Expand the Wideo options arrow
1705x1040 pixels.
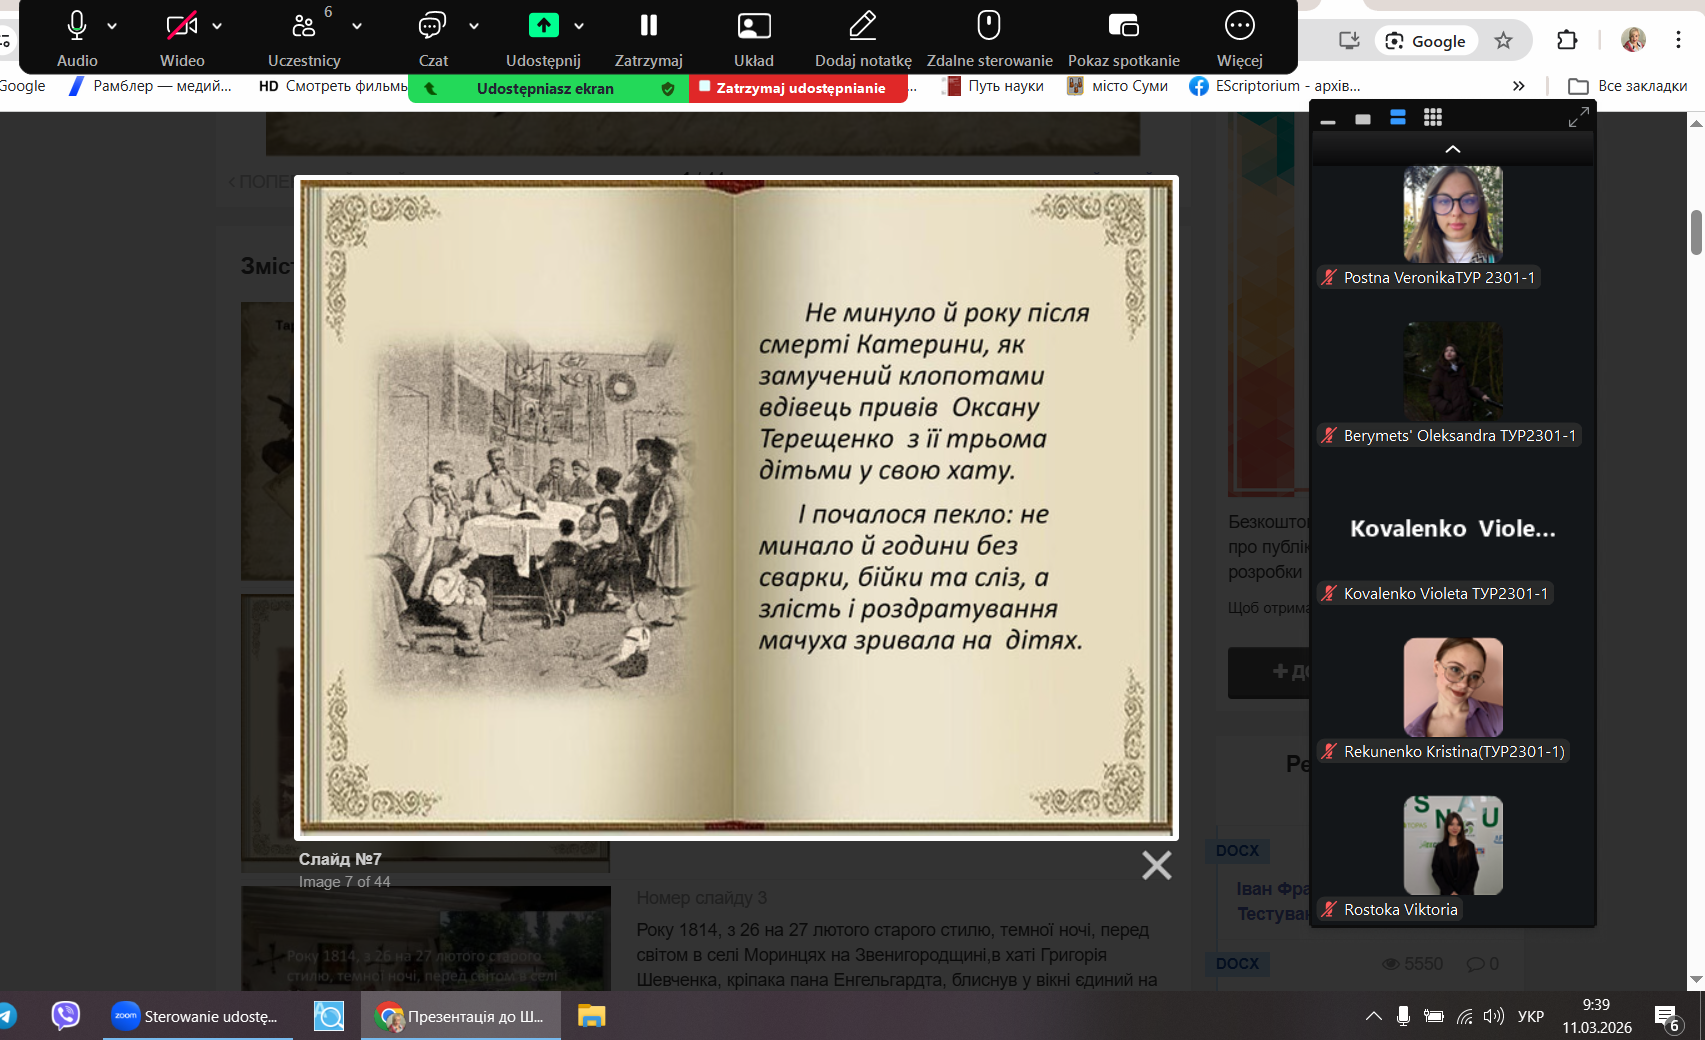click(217, 26)
